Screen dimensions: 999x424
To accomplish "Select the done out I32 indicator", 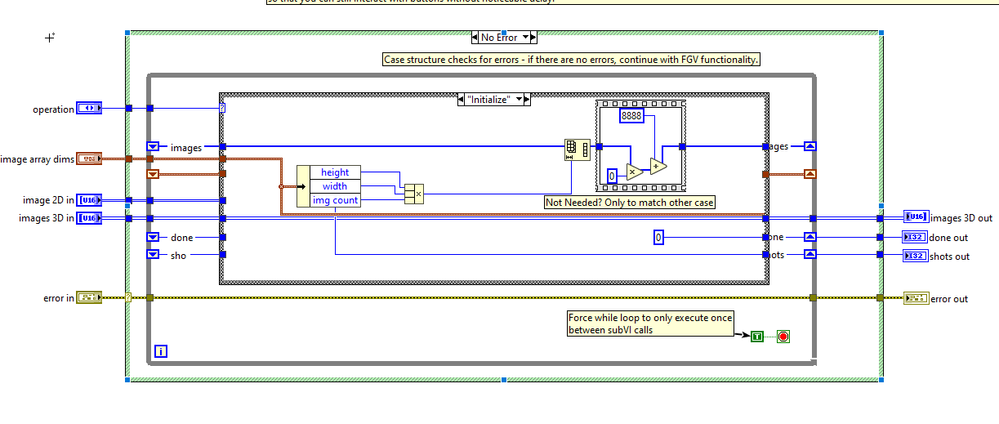I will point(916,237).
